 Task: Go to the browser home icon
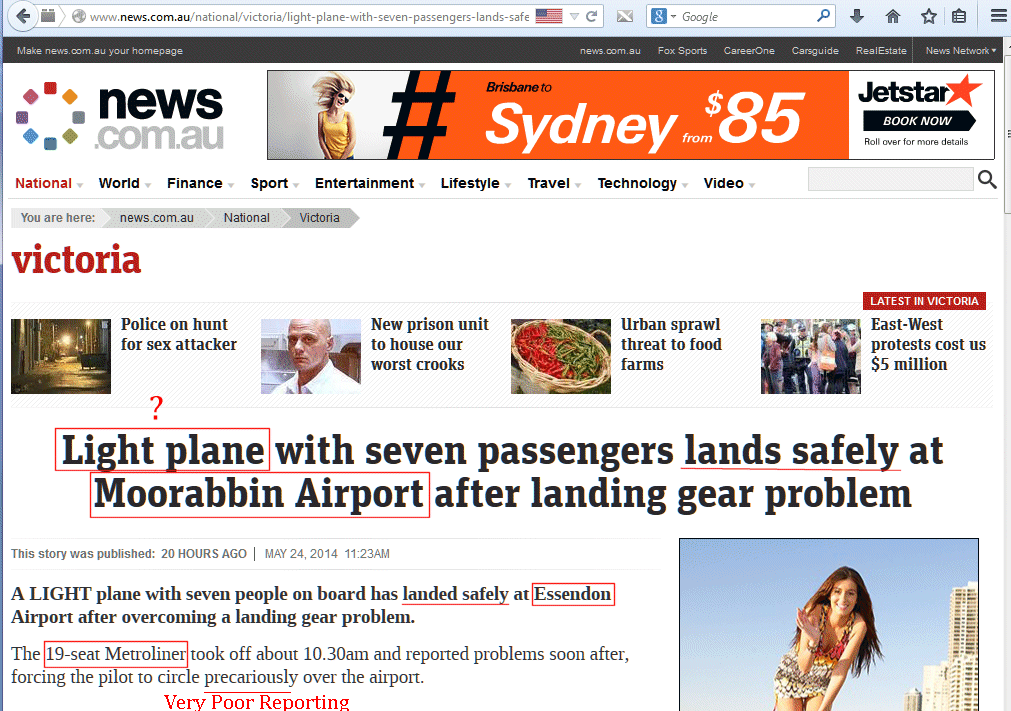892,17
